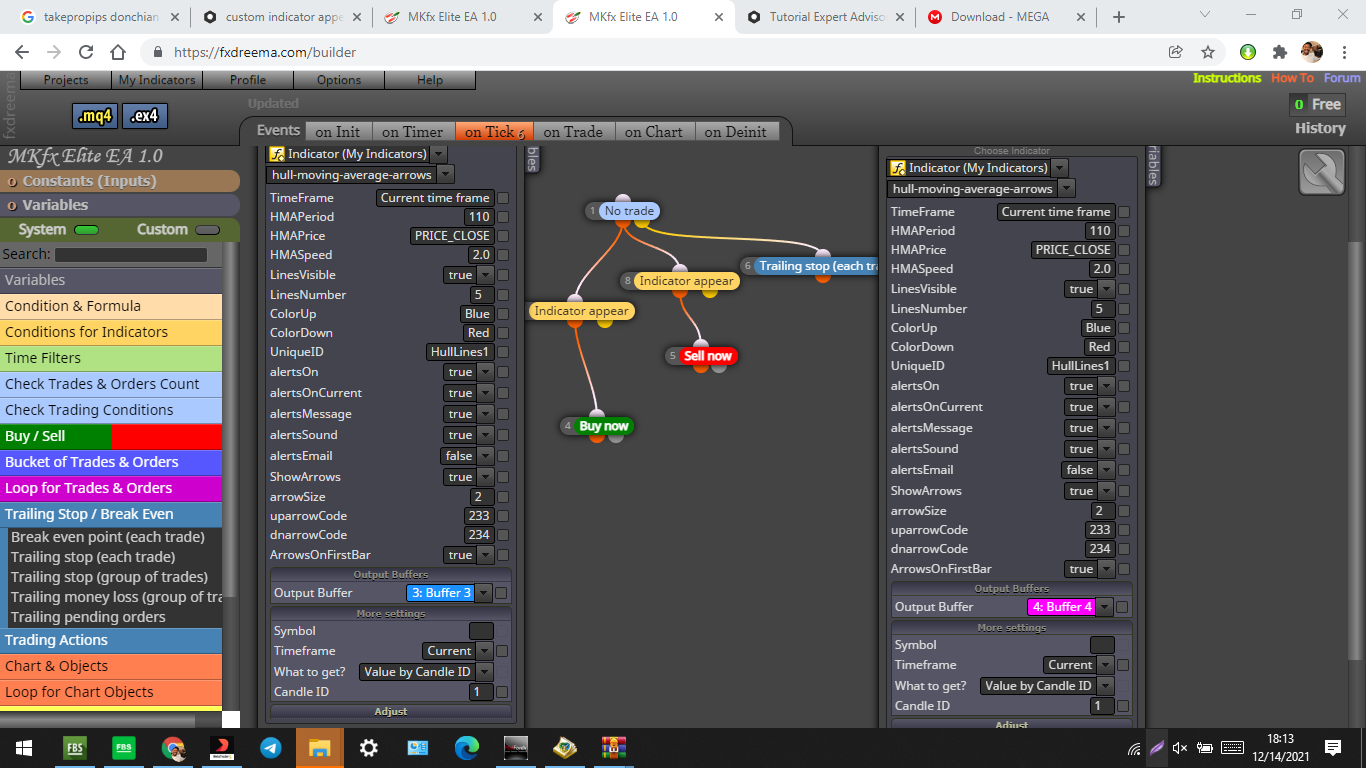Screen dimensions: 1366x768
Task: Toggle the Custom filter switch
Action: tap(207, 230)
